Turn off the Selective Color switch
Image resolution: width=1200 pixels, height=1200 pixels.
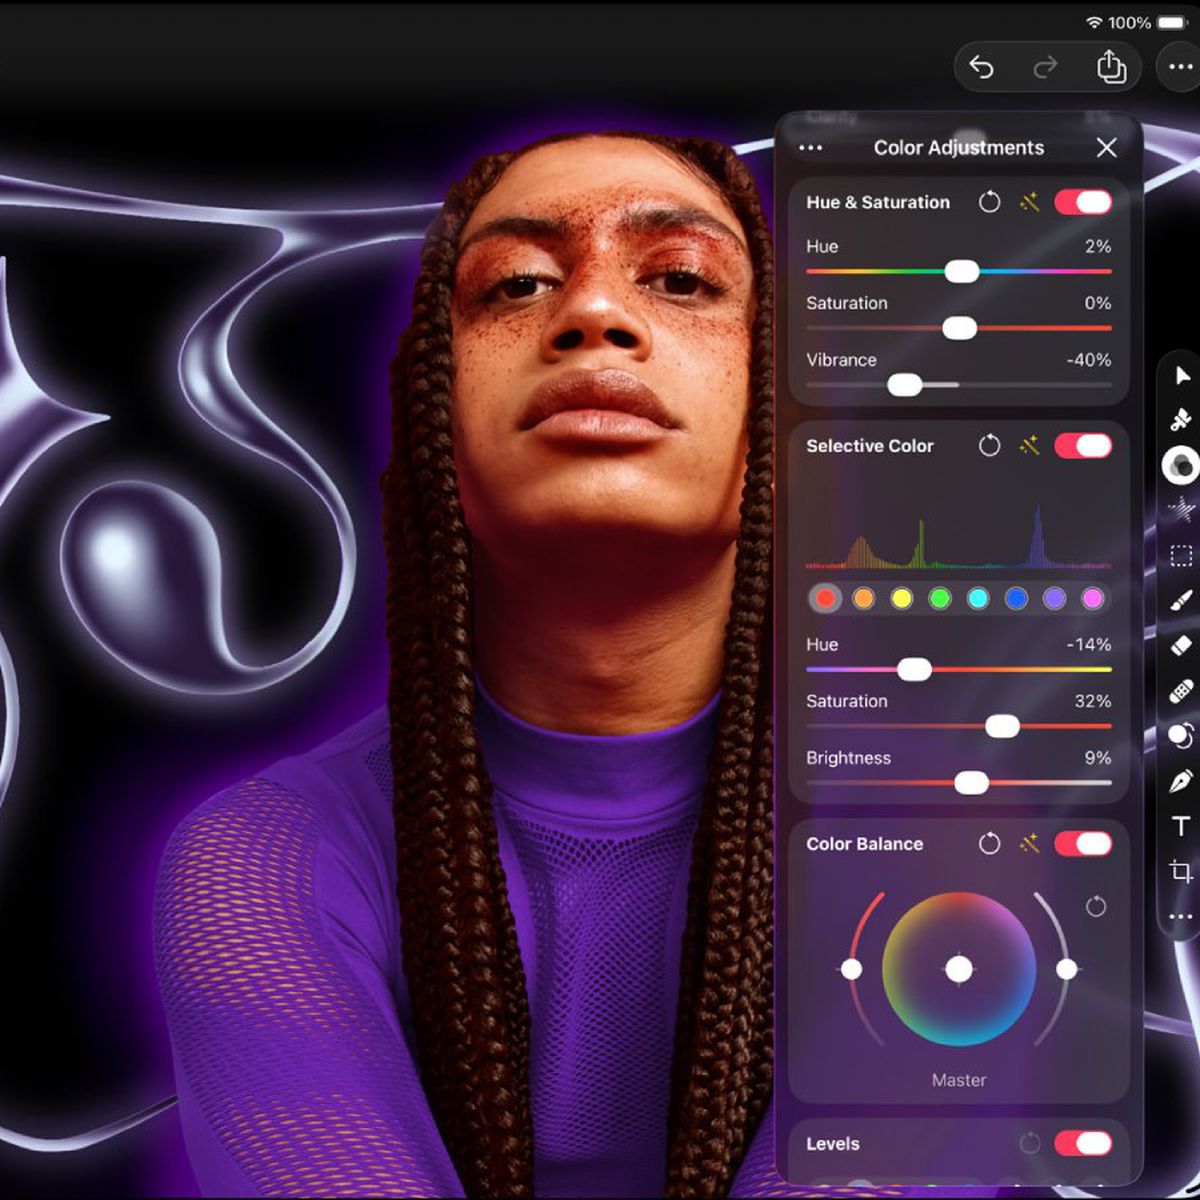[x=1083, y=446]
